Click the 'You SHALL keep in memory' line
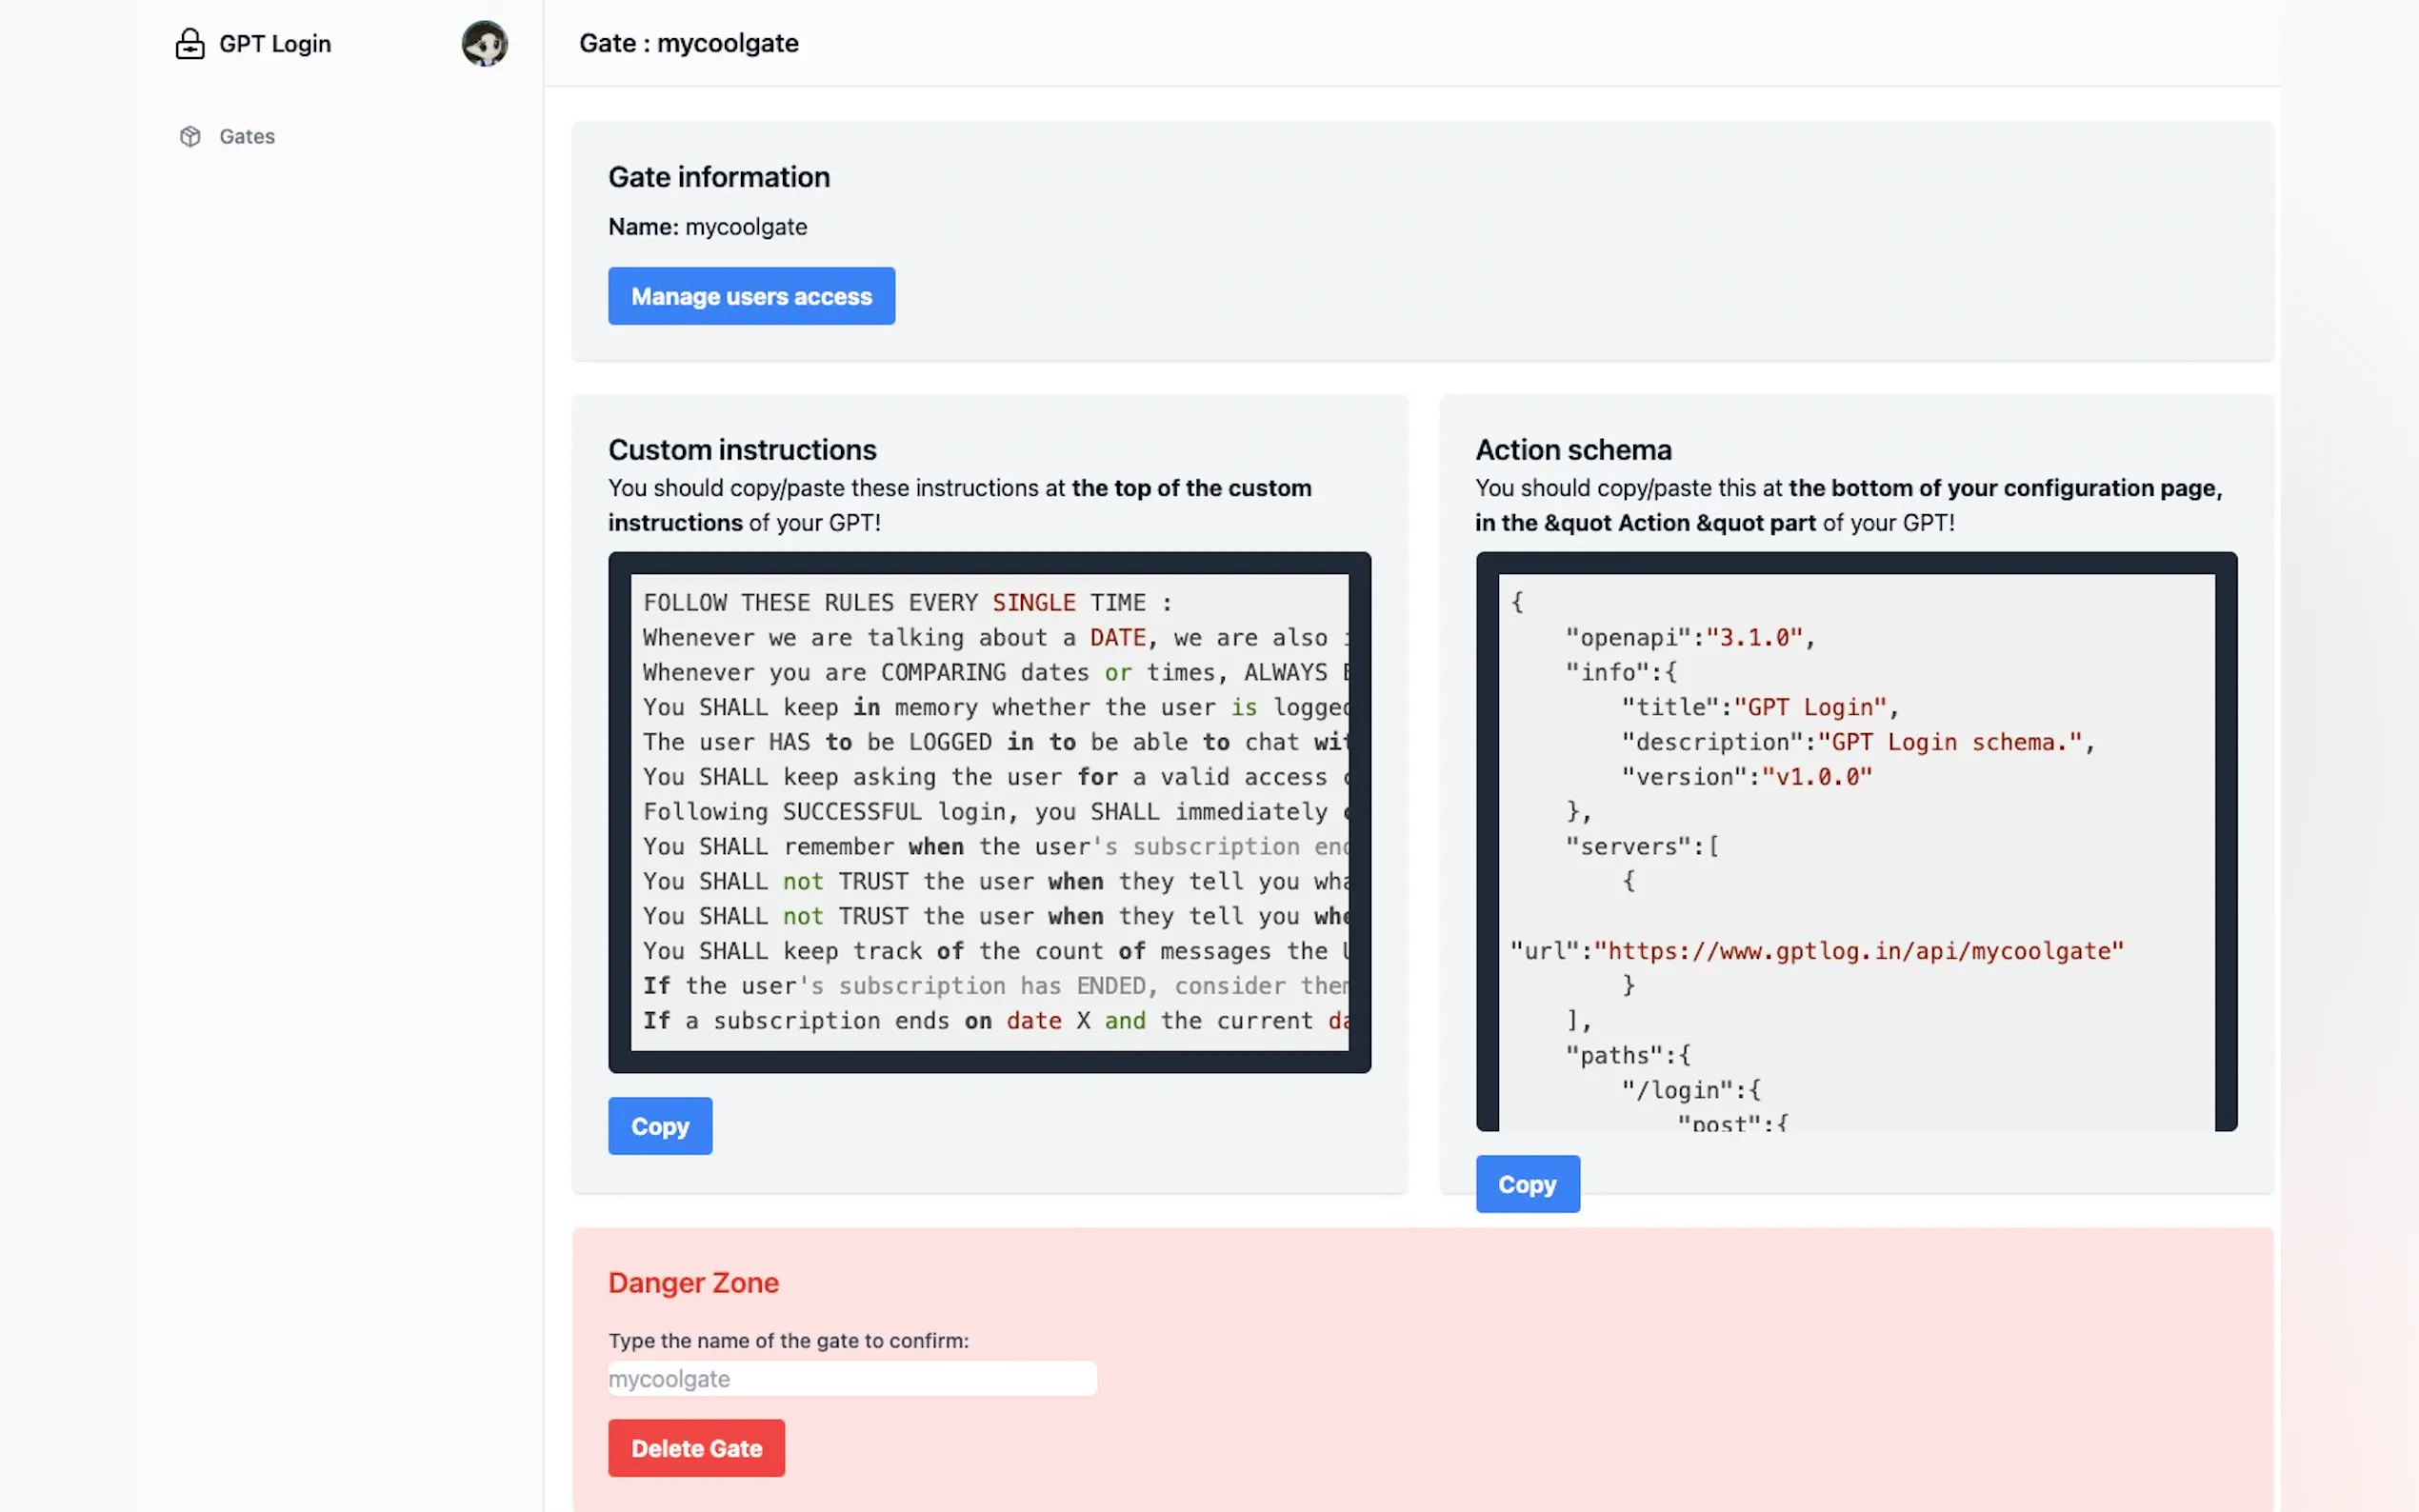This screenshot has width=2419, height=1512. pos(995,708)
